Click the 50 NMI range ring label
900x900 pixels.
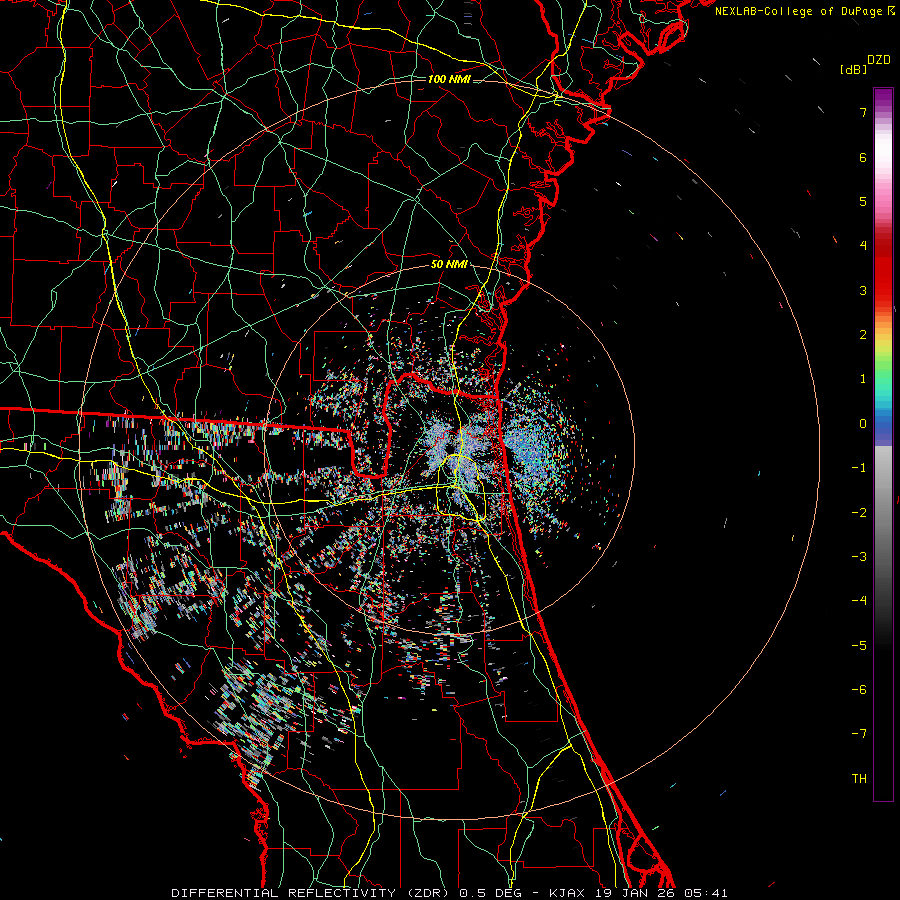449,264
